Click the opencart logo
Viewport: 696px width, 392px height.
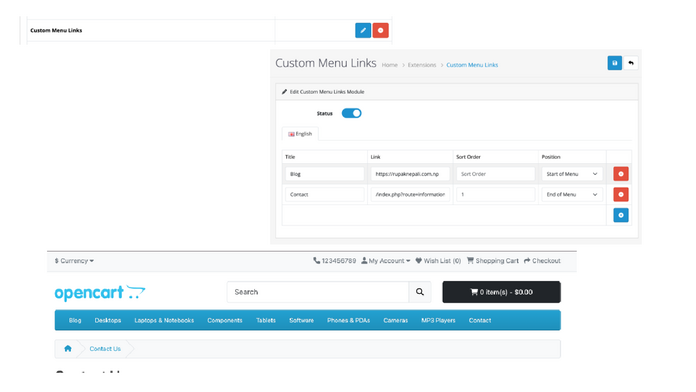pyautogui.click(x=100, y=293)
